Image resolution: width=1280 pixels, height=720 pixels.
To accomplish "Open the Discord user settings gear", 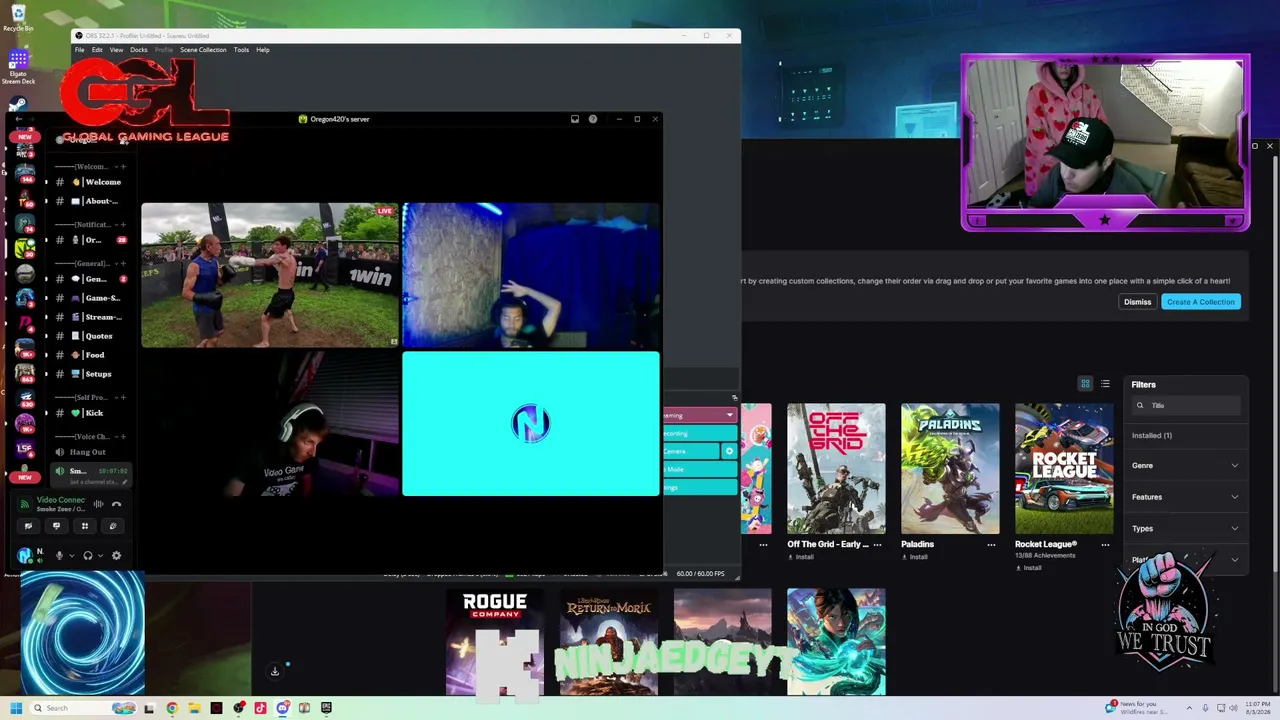I will click(116, 555).
